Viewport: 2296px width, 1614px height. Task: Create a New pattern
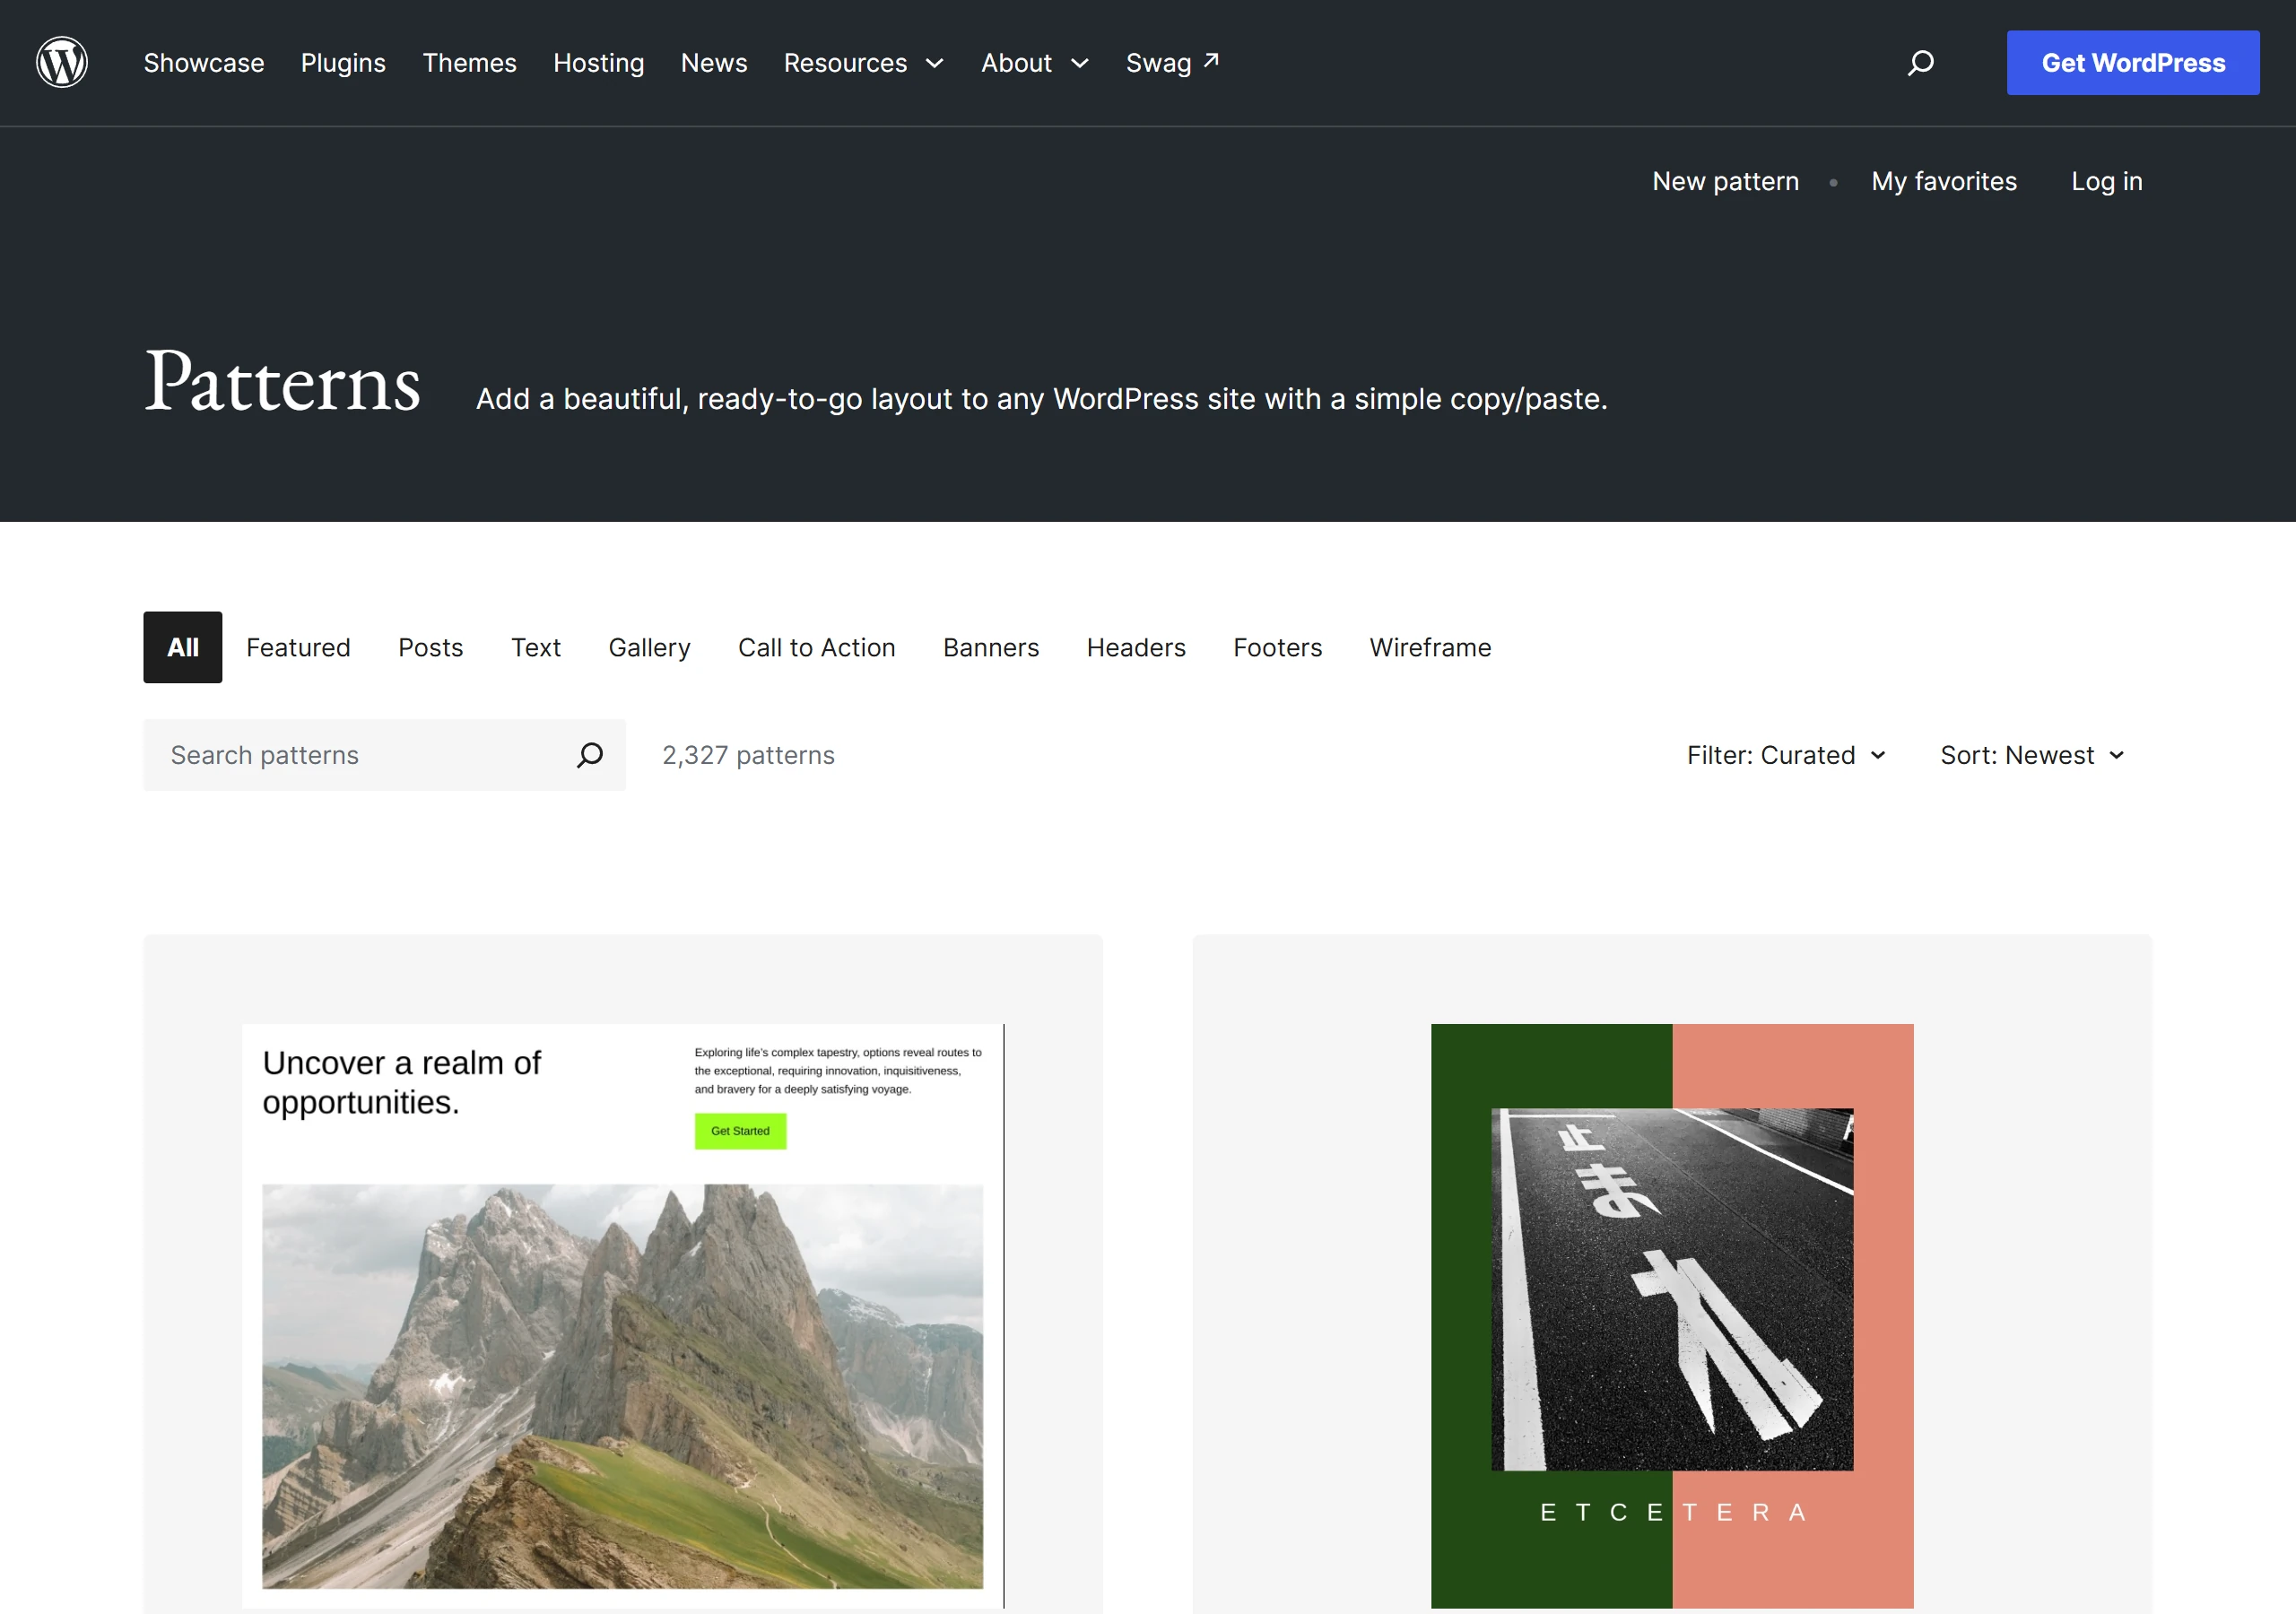click(1725, 181)
